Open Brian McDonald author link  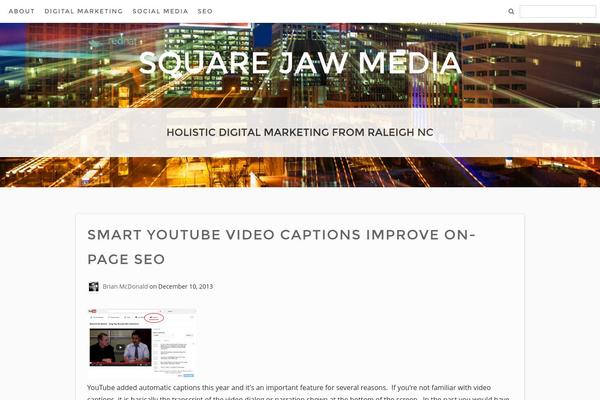click(125, 287)
